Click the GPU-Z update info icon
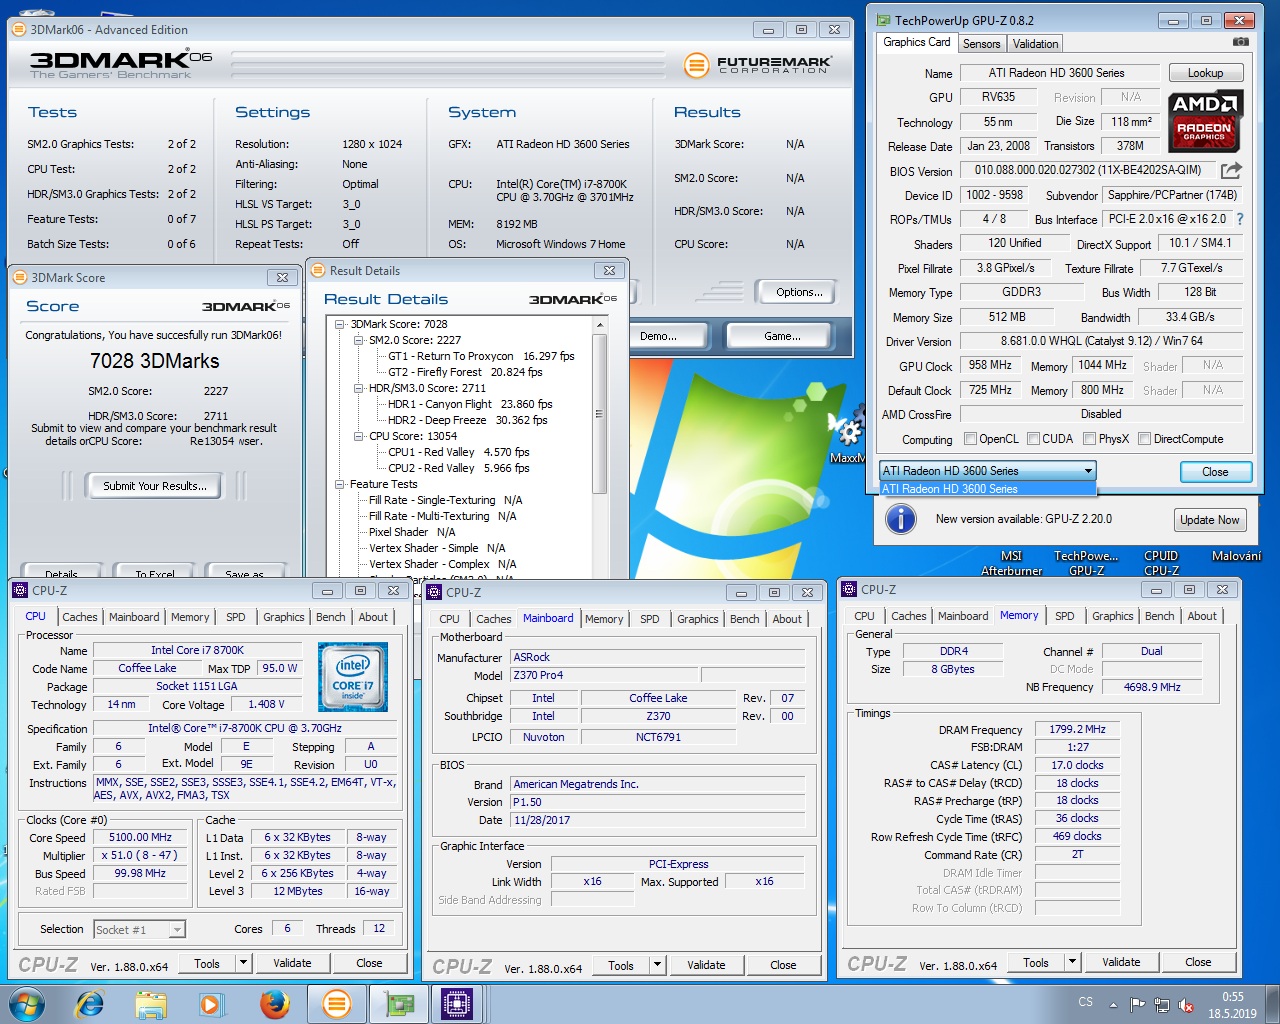The height and width of the screenshot is (1024, 1280). pyautogui.click(x=901, y=519)
